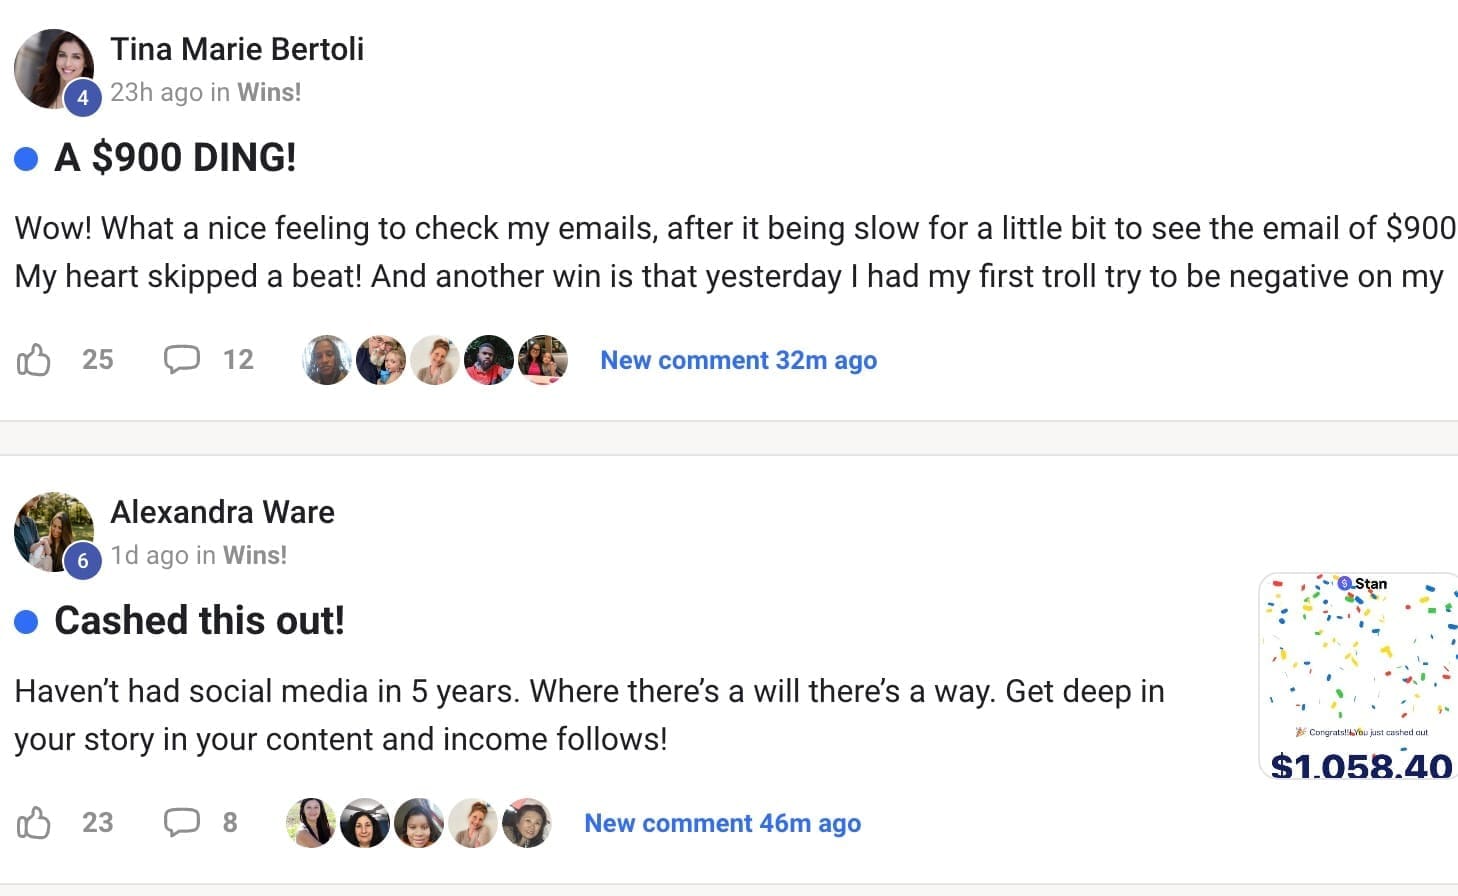Screen dimensions: 1458x896
Task: Open last commenter avatar on Cashed this out post
Action: 526,823
